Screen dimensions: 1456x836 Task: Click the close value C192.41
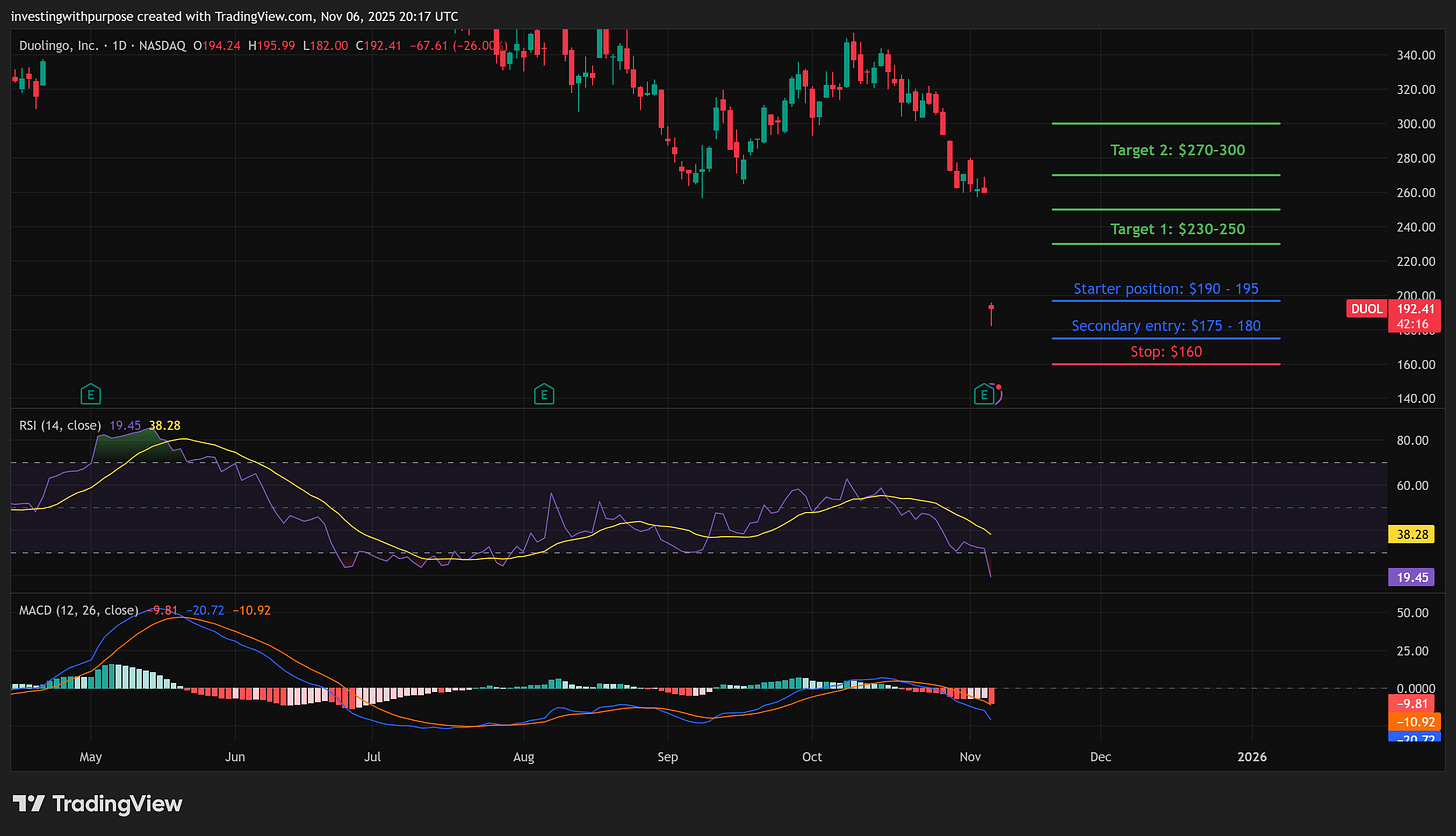pos(377,46)
